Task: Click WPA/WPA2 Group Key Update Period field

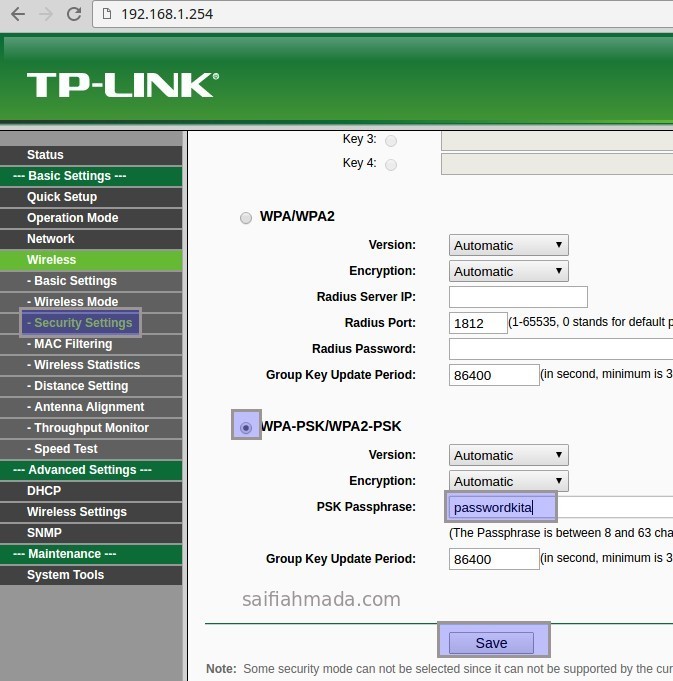Action: pos(494,375)
